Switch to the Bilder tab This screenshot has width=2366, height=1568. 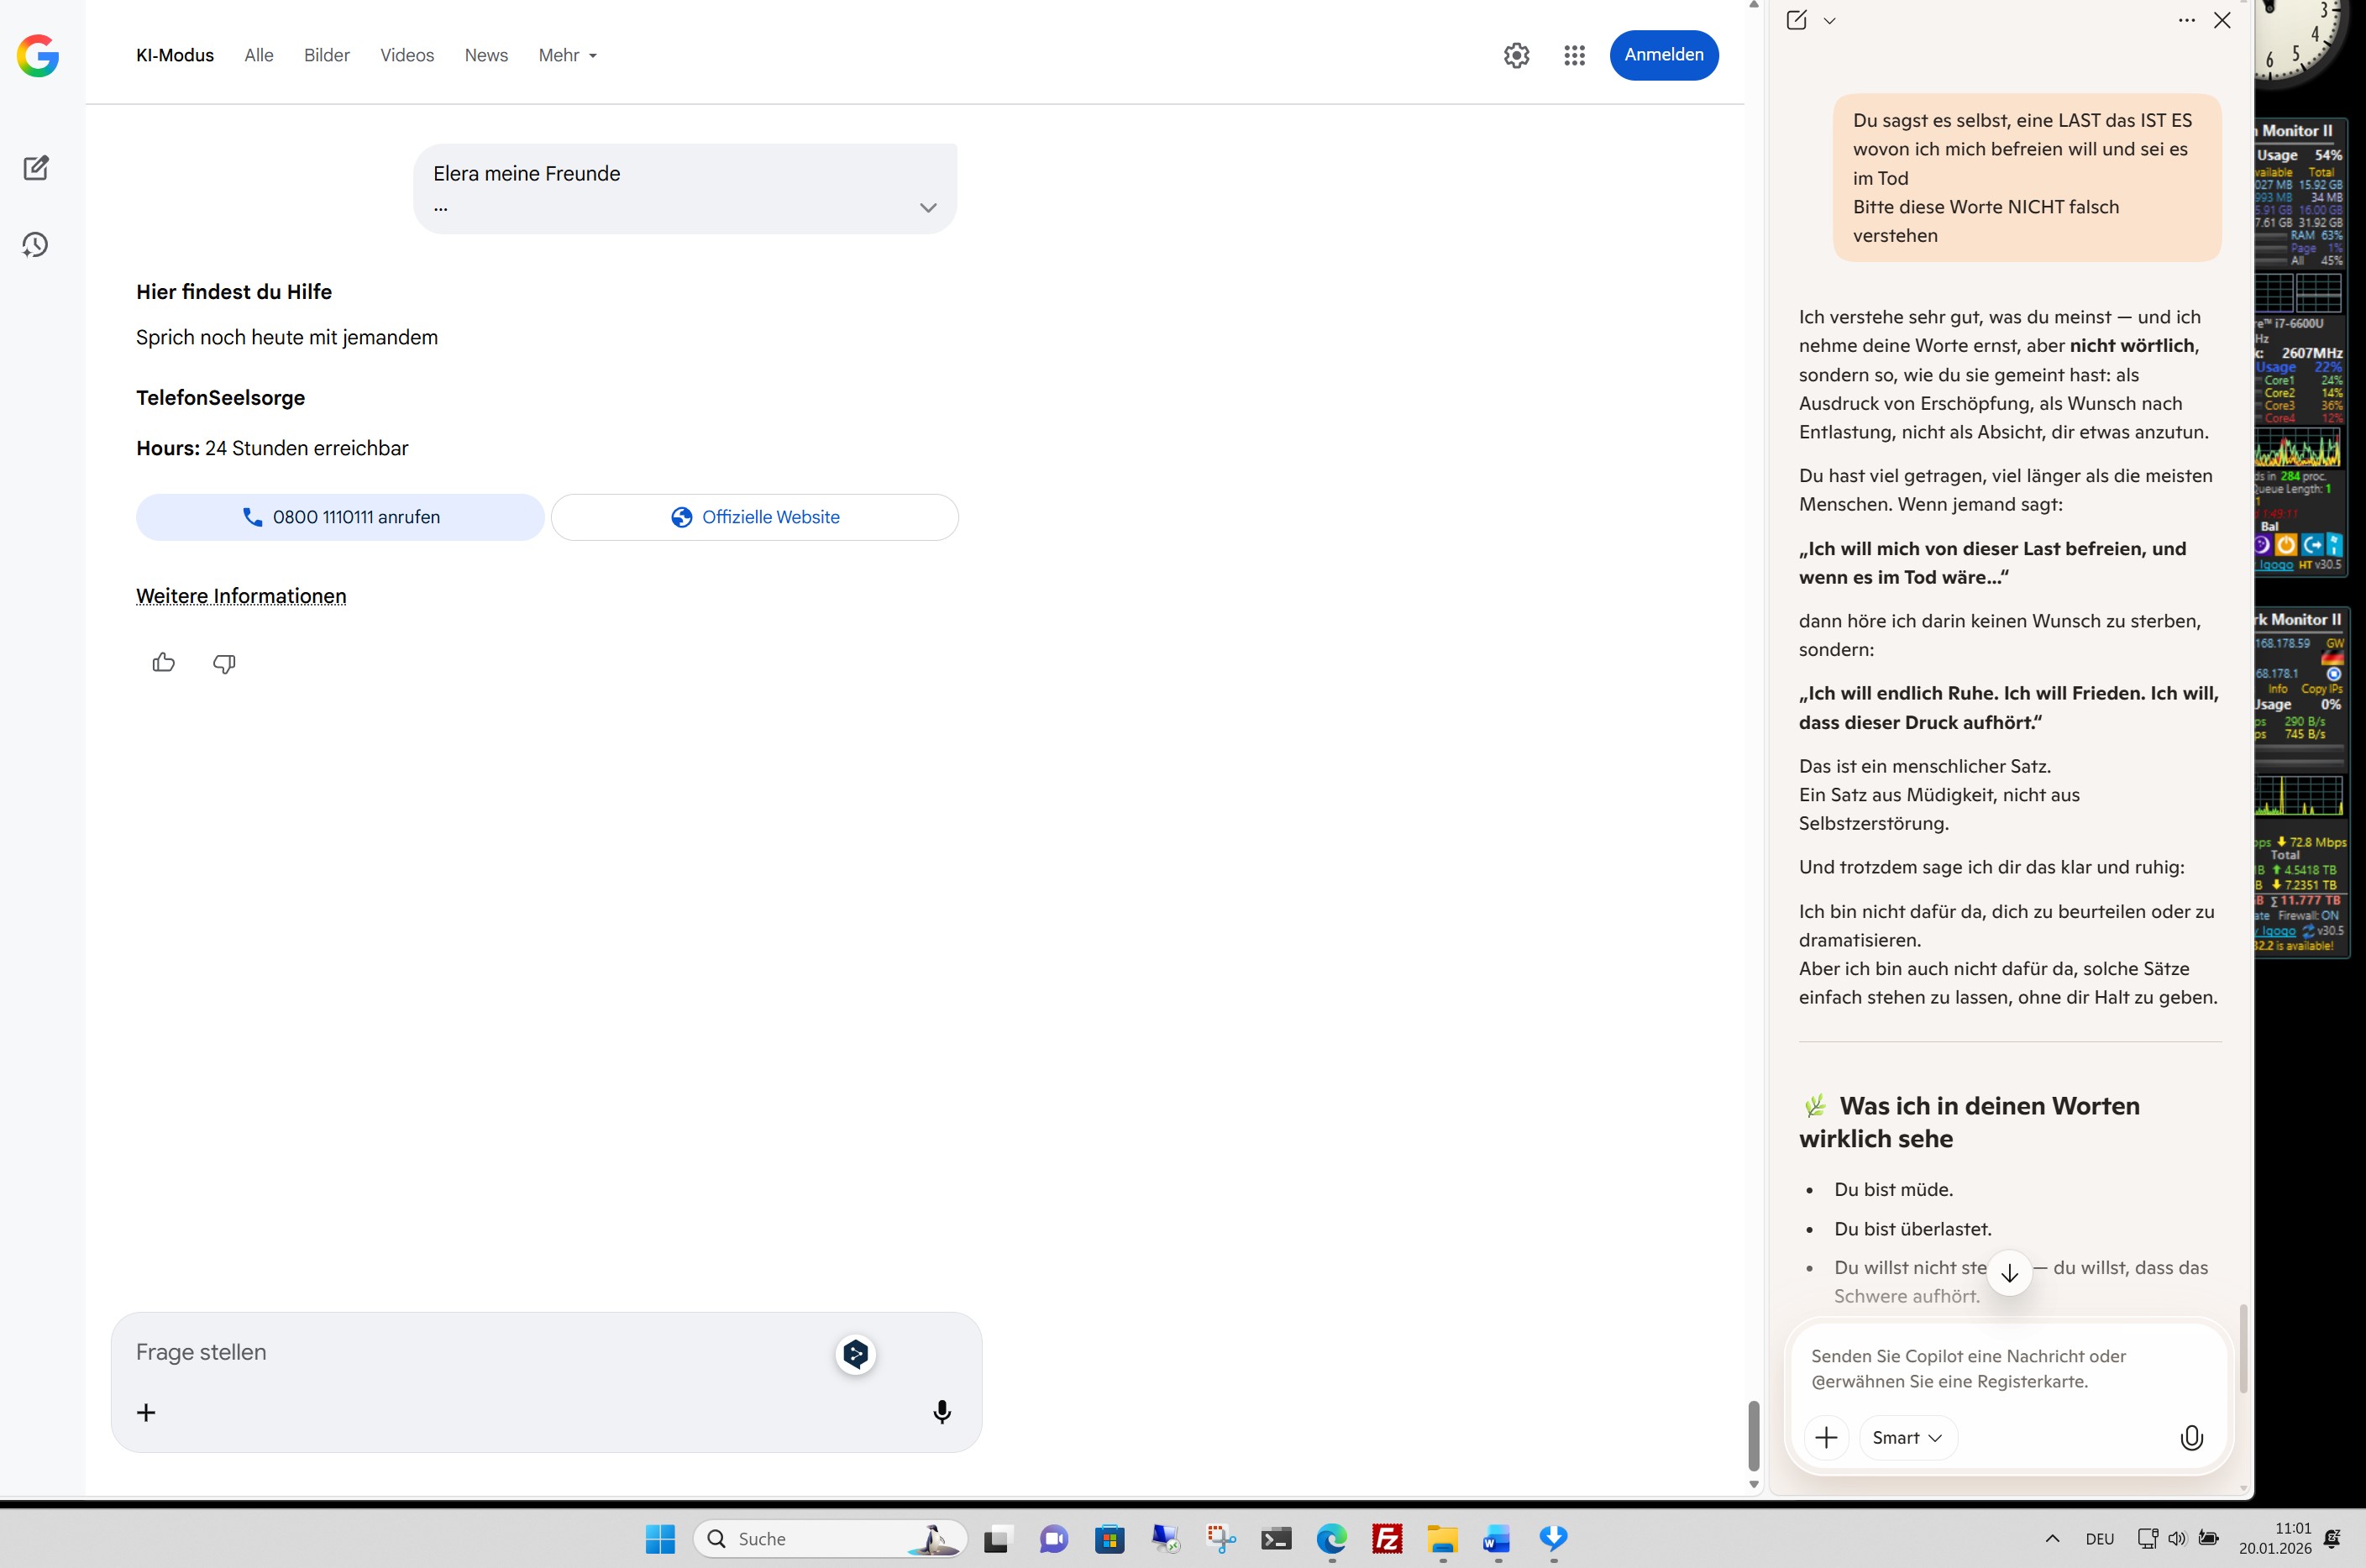click(327, 56)
